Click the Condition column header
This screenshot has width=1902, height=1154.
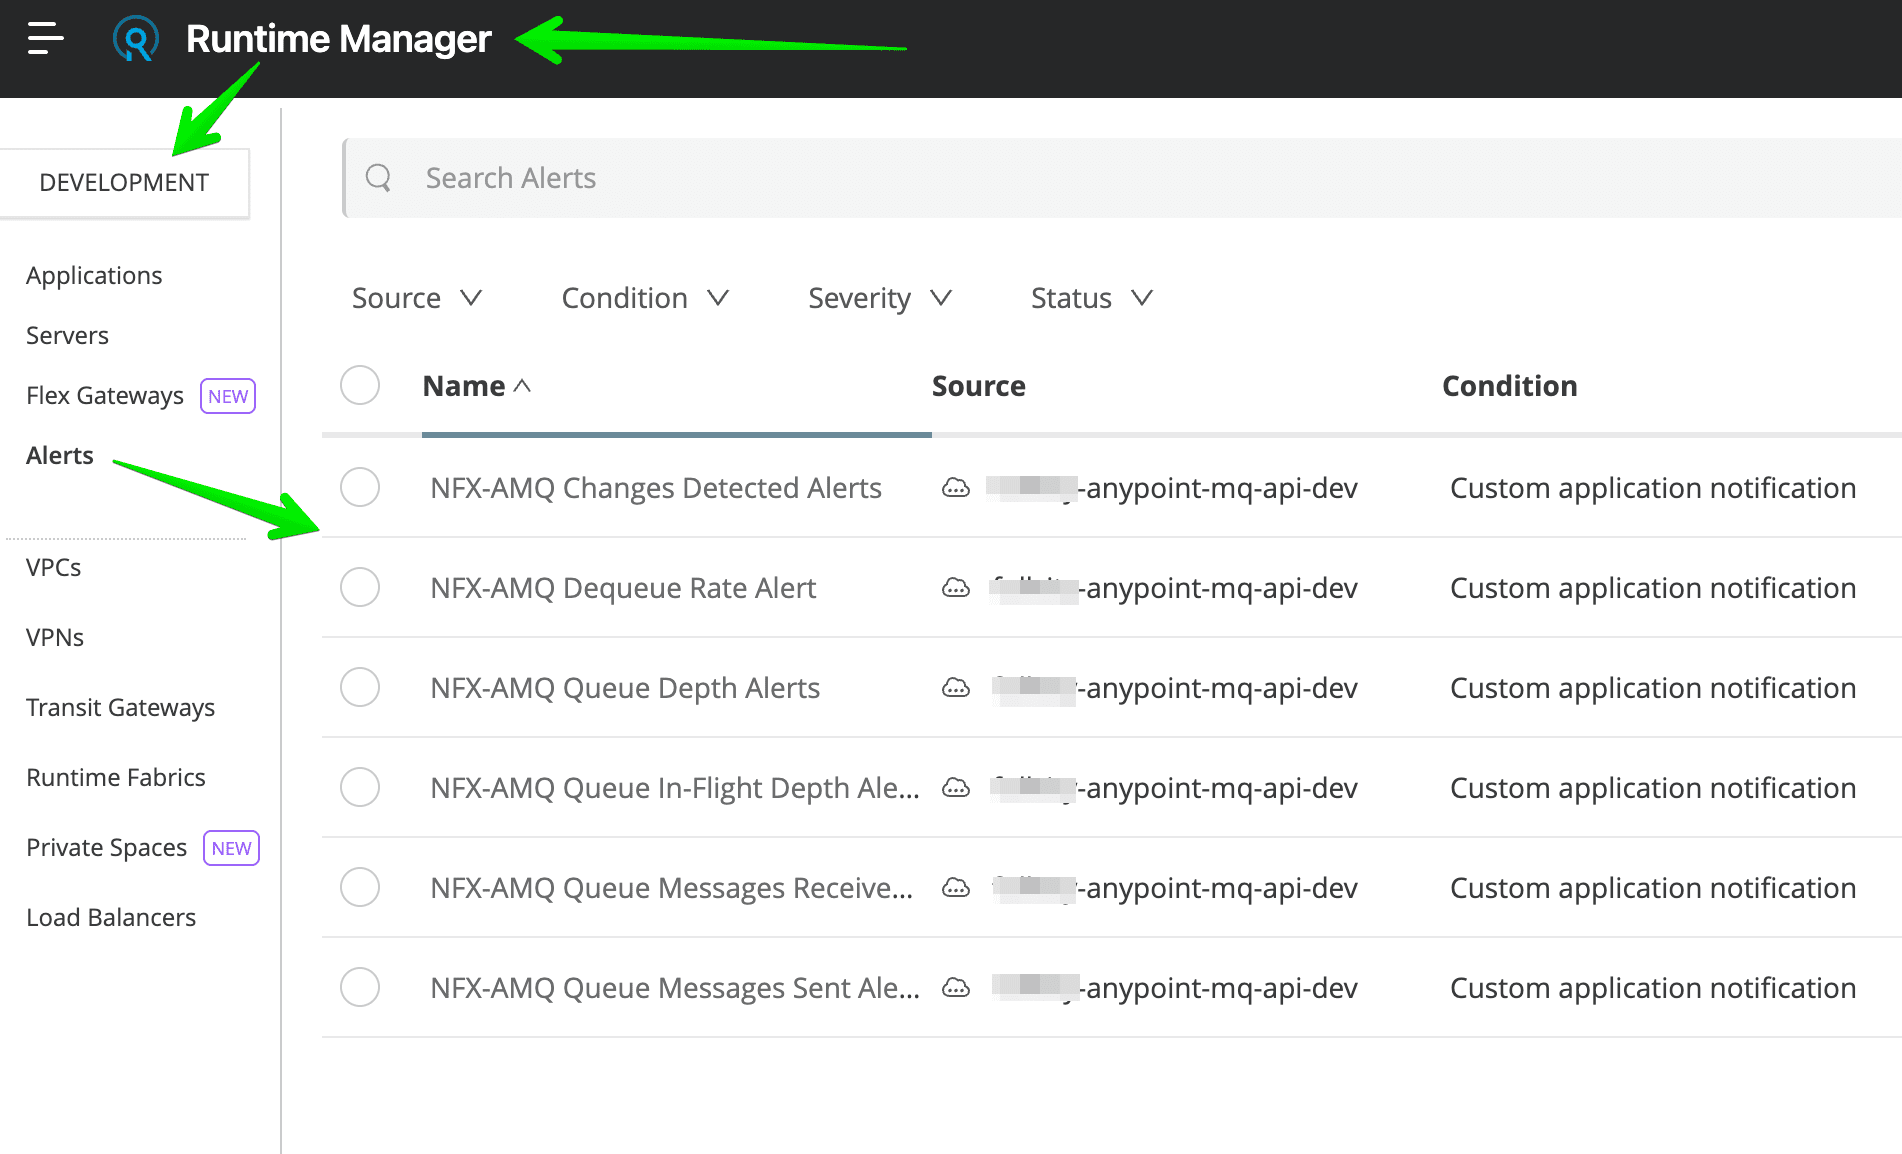pos(1510,386)
